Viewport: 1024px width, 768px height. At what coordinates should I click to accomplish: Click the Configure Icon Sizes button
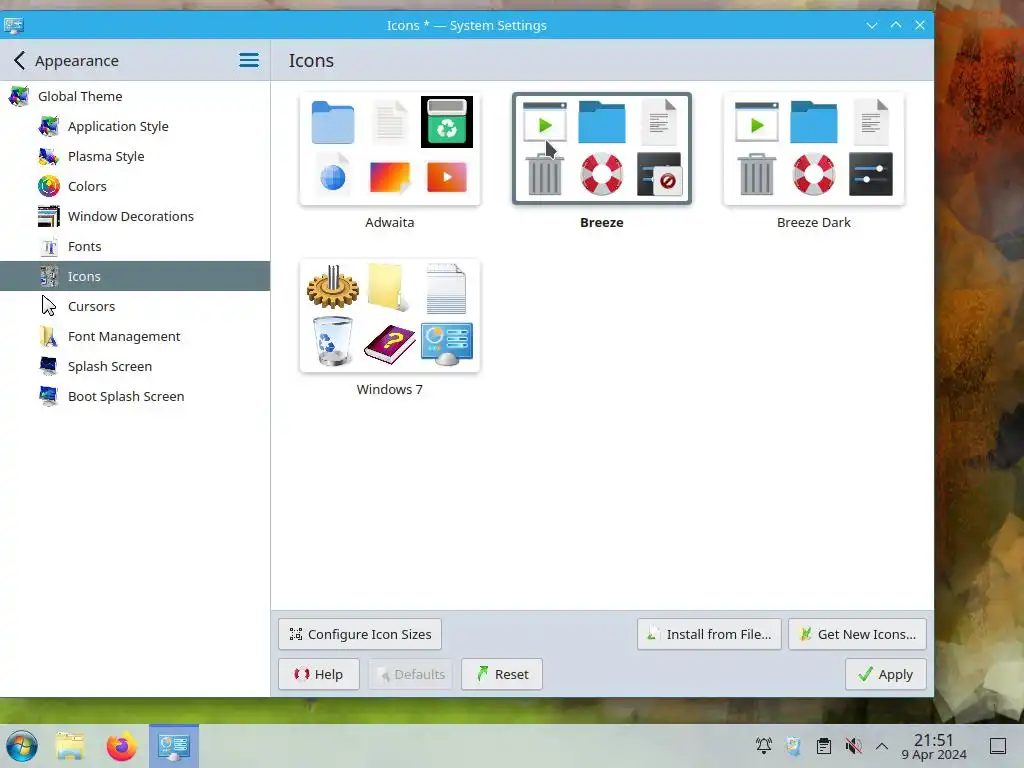360,634
